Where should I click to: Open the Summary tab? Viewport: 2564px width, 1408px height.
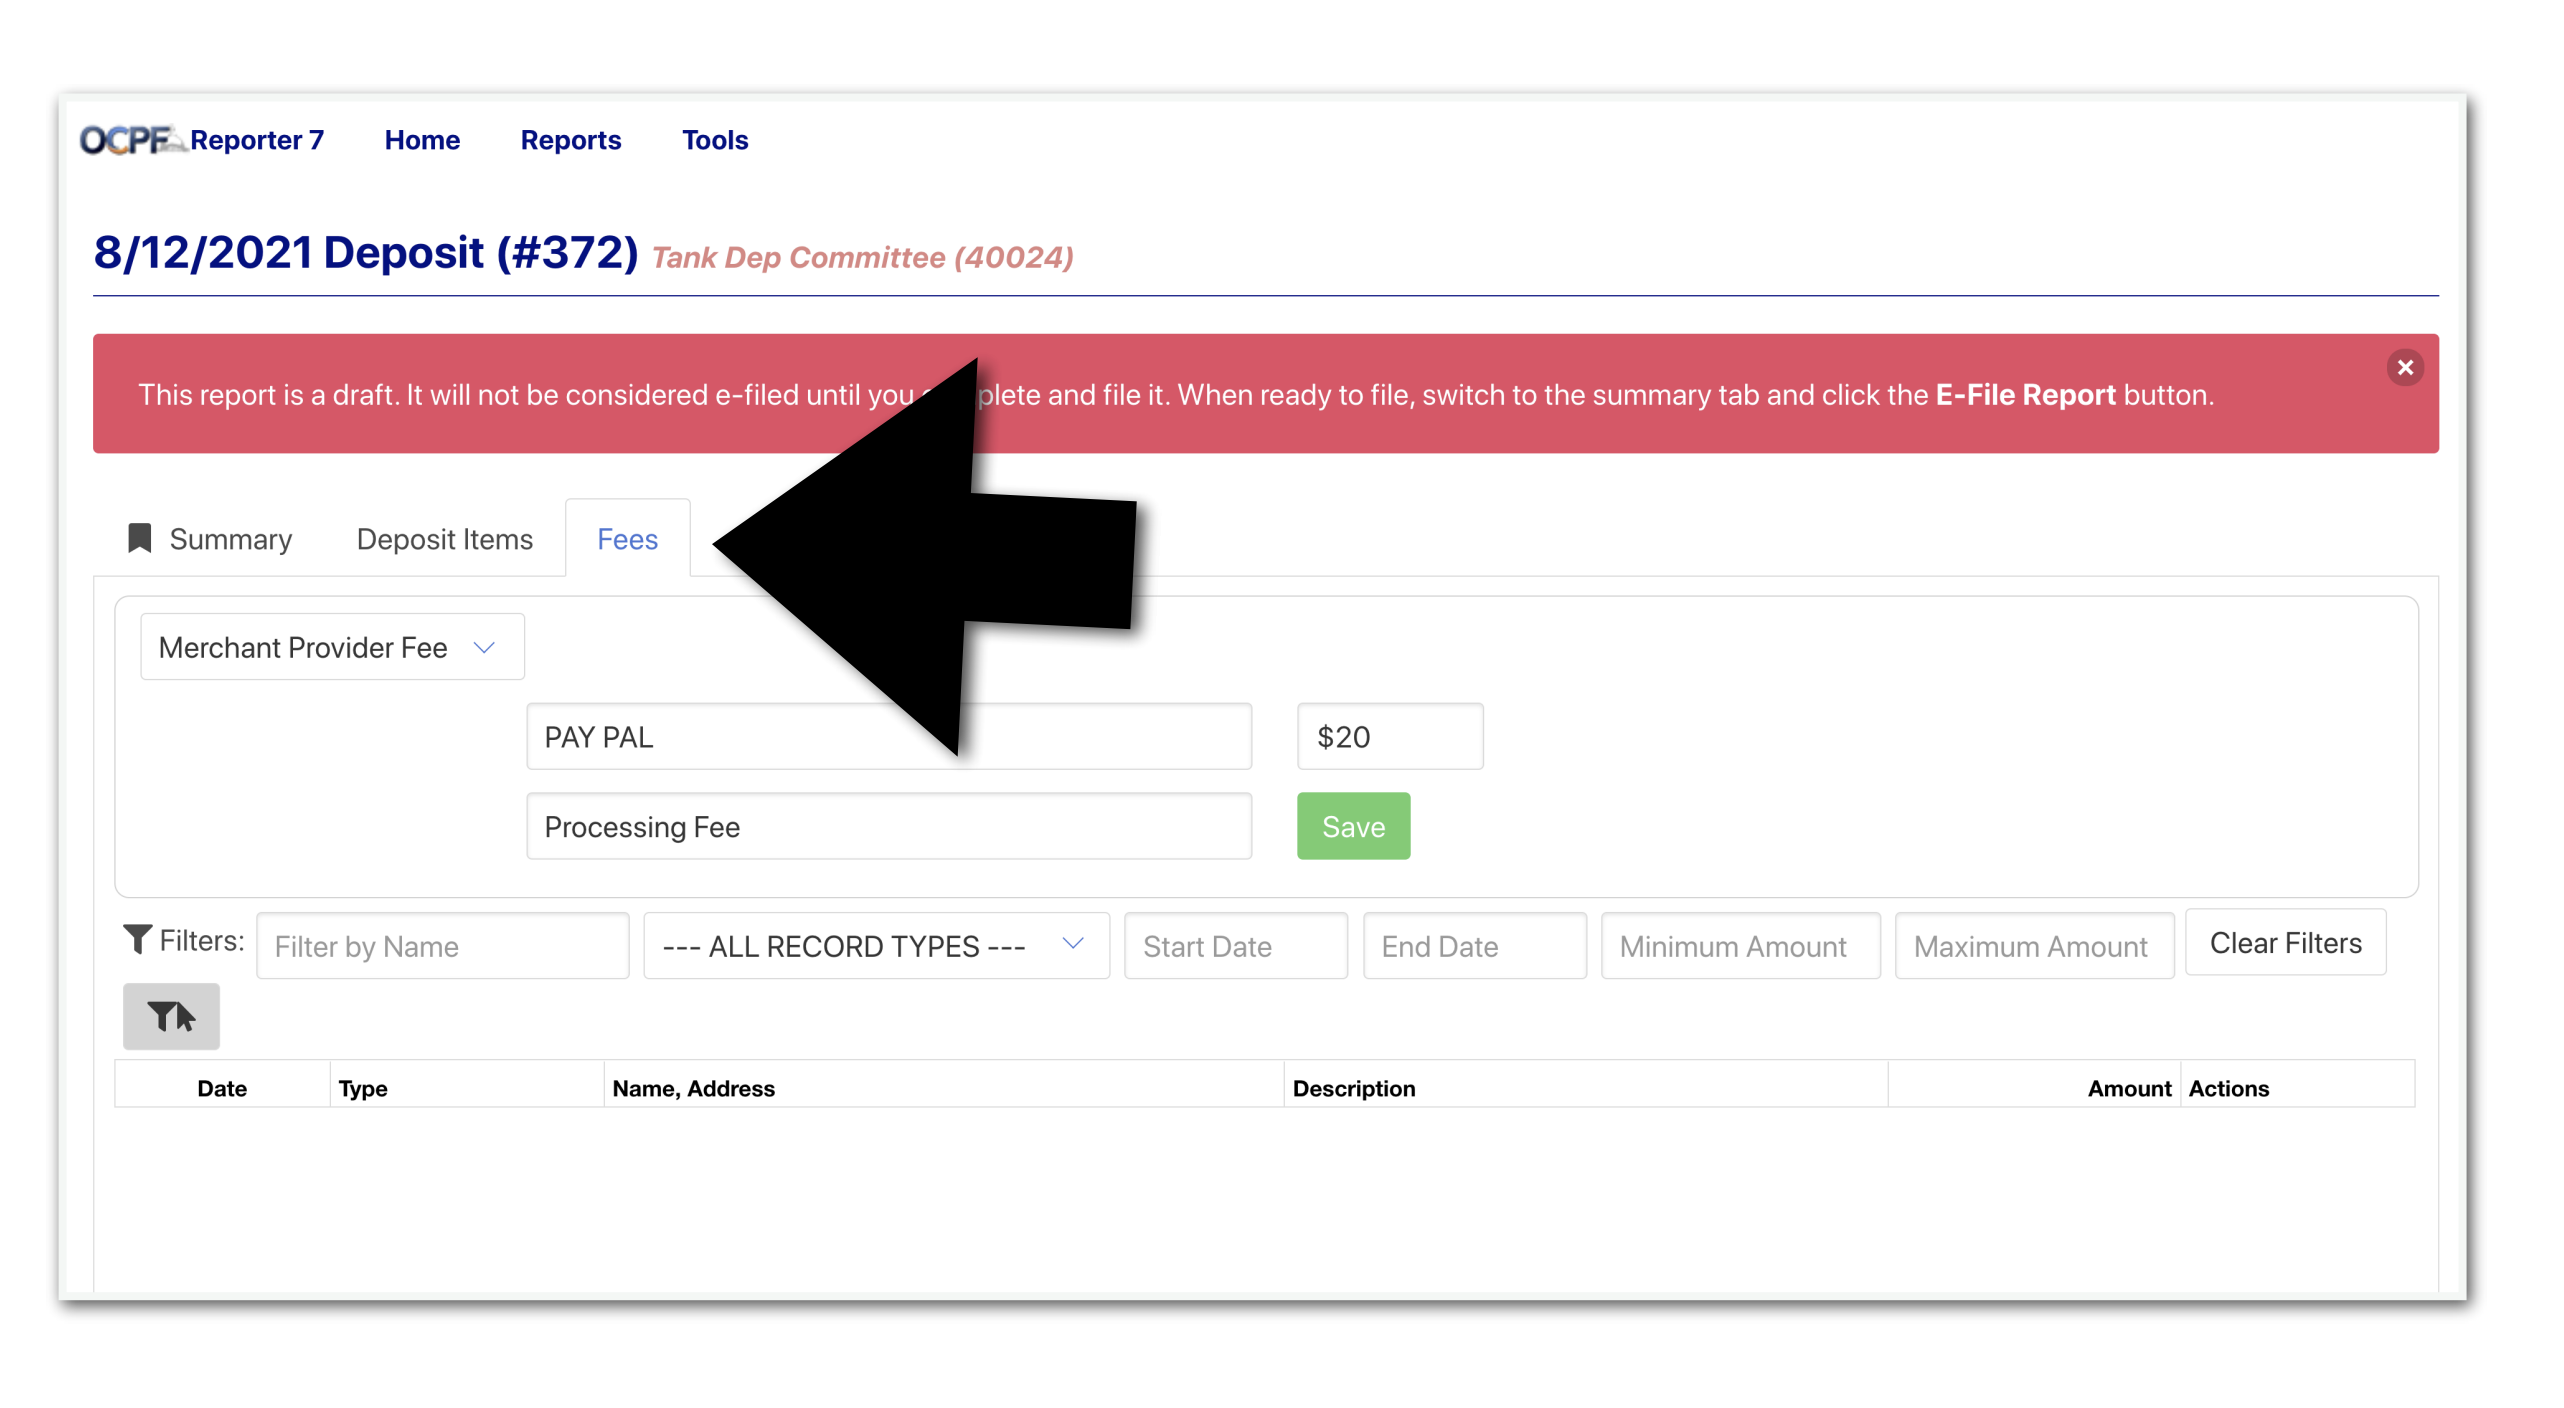pos(230,539)
